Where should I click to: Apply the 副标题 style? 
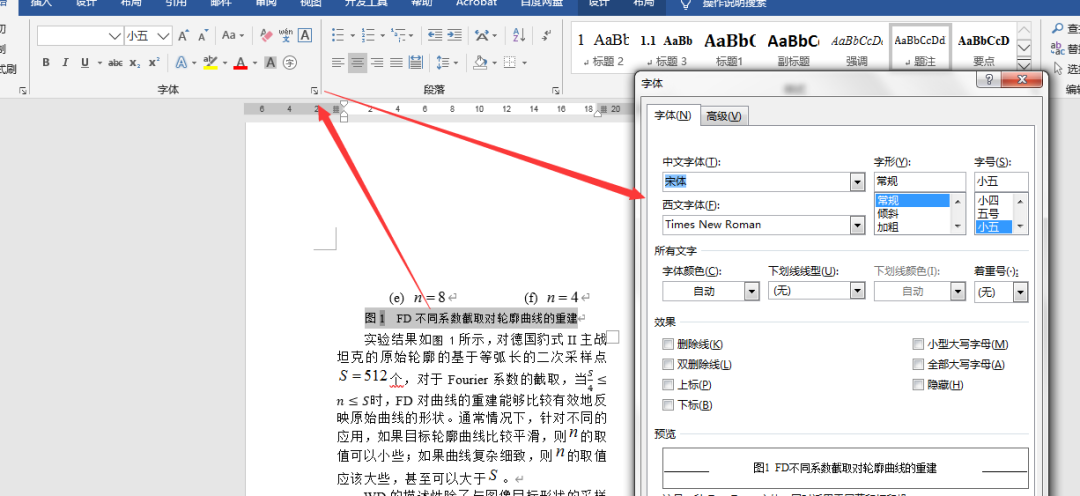[x=793, y=48]
